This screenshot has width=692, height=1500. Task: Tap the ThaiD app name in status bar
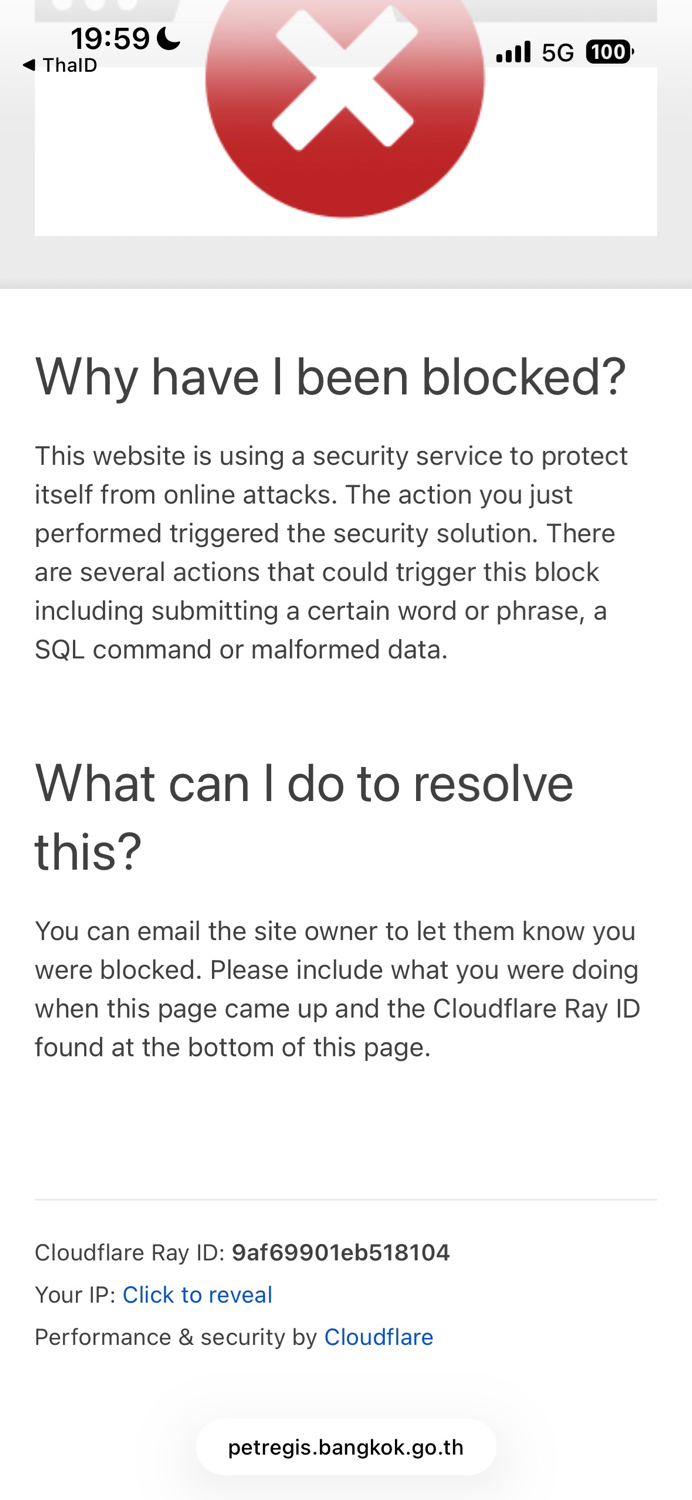(70, 66)
